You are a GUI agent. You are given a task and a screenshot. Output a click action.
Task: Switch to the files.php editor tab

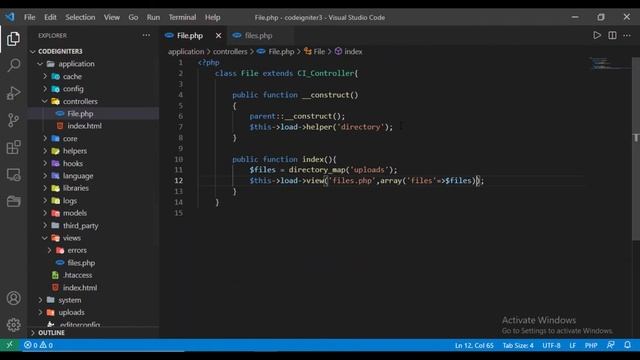[x=258, y=36]
